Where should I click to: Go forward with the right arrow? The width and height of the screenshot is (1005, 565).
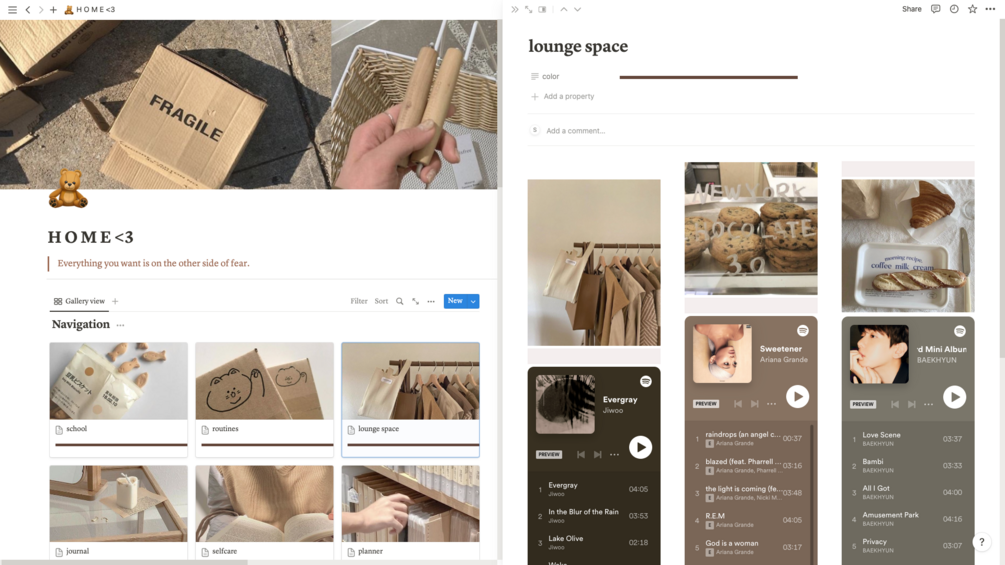pyautogui.click(x=40, y=10)
